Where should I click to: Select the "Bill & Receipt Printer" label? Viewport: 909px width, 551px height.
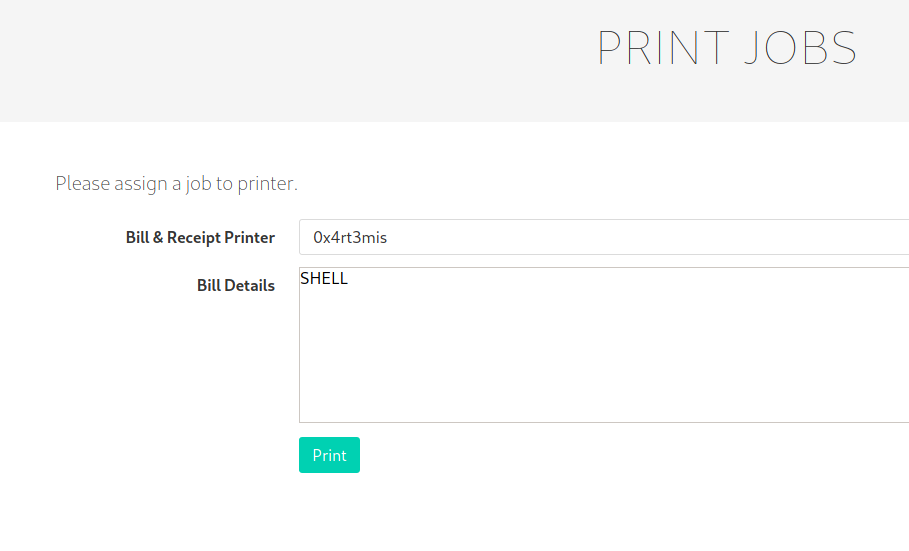coord(200,238)
